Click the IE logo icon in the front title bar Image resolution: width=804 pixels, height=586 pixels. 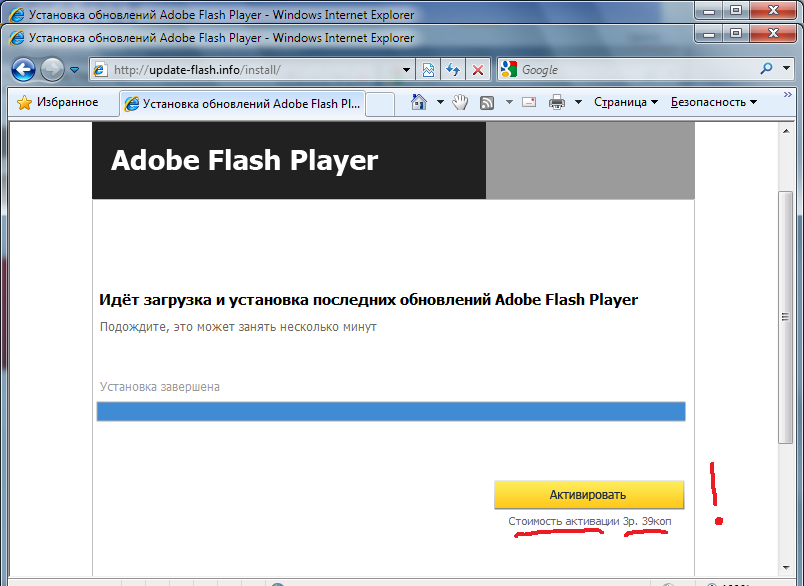(x=16, y=38)
